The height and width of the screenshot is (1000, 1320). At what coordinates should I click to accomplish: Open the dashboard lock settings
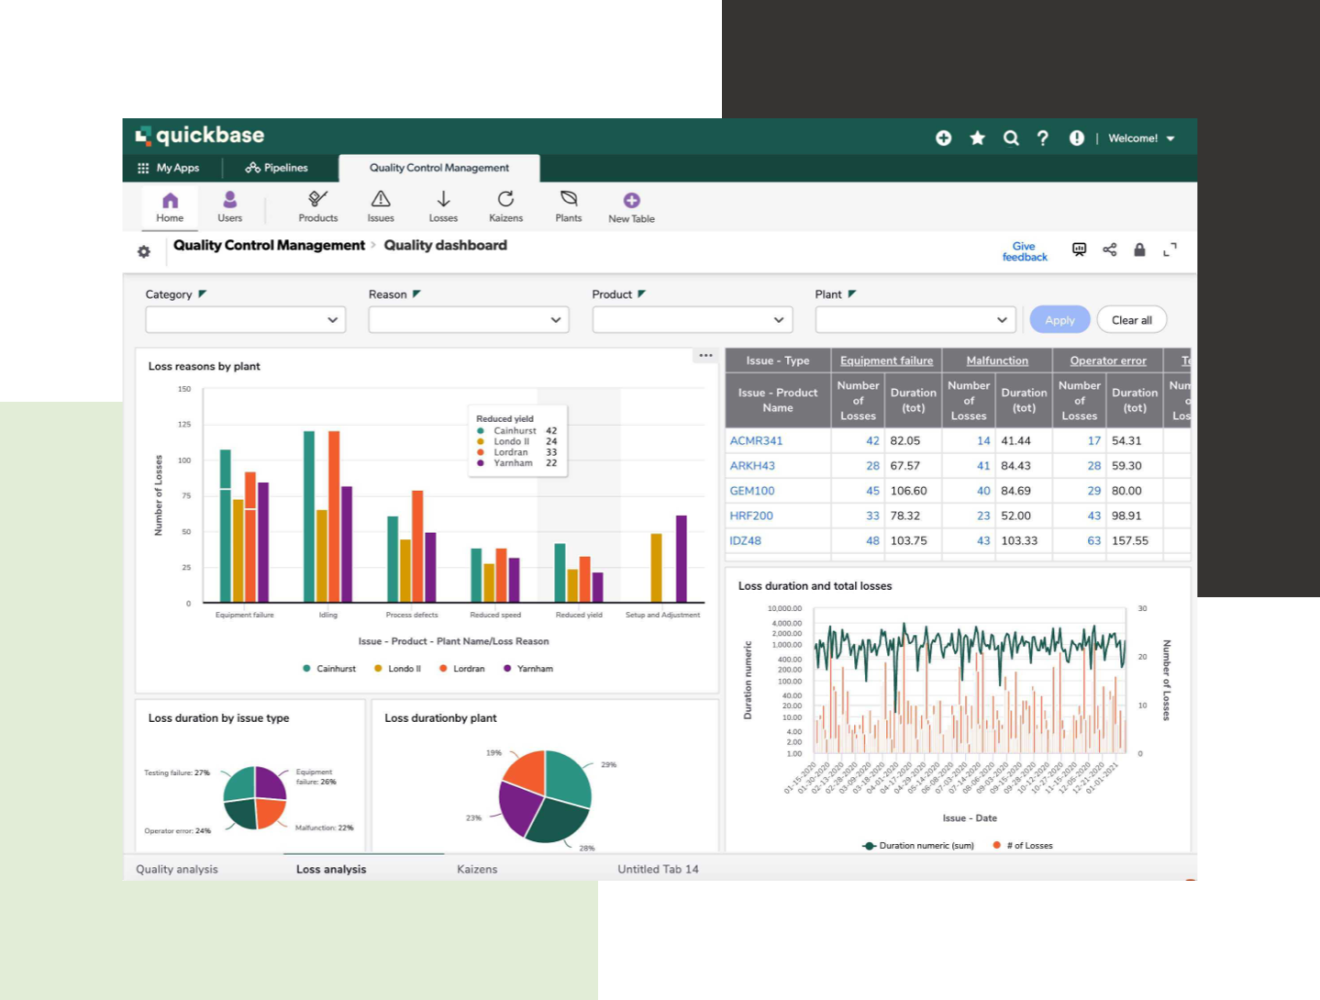[x=1140, y=249]
